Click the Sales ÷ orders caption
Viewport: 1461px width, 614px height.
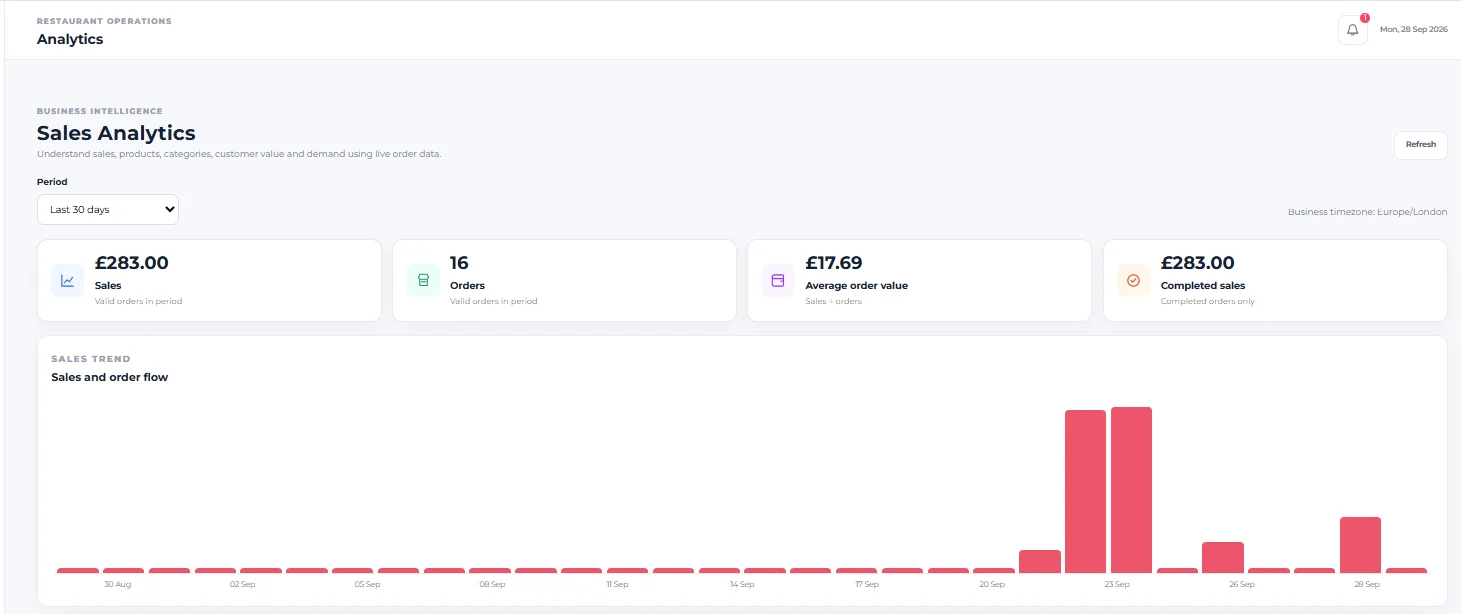click(834, 301)
